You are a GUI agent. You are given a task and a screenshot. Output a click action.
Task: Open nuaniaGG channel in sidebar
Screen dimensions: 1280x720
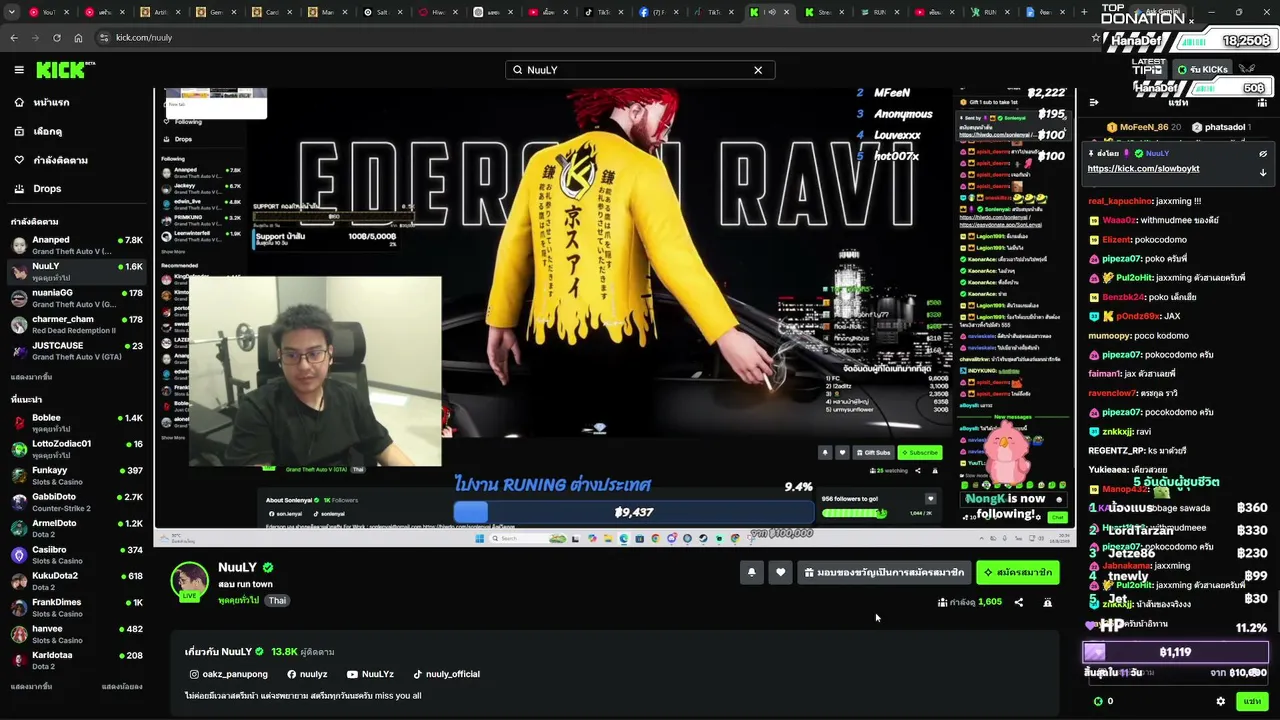tap(78, 298)
